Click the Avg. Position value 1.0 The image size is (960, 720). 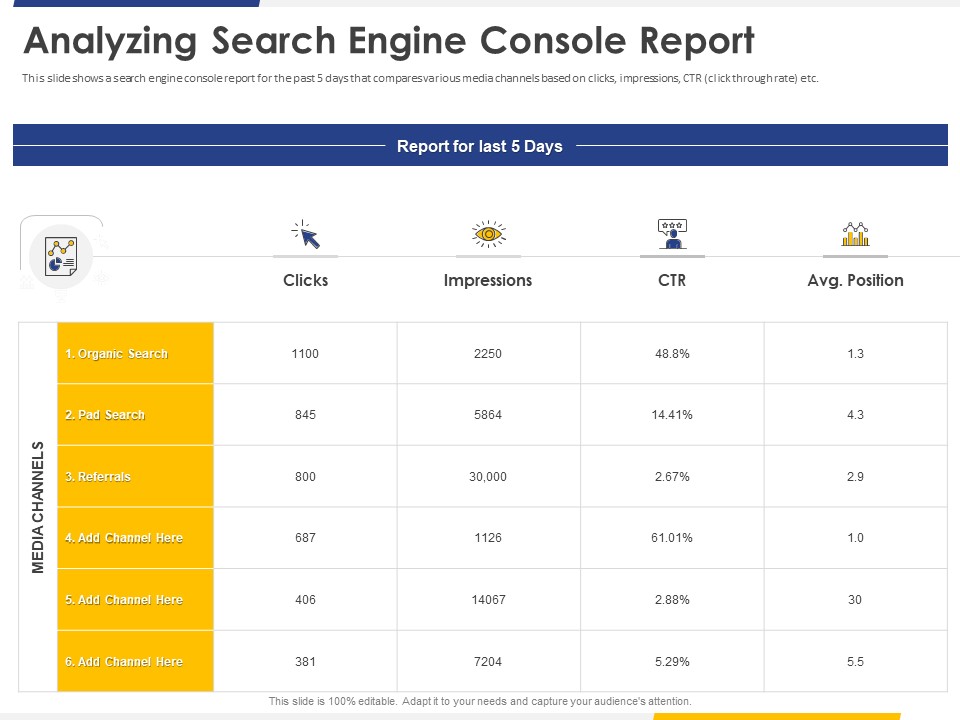(855, 538)
